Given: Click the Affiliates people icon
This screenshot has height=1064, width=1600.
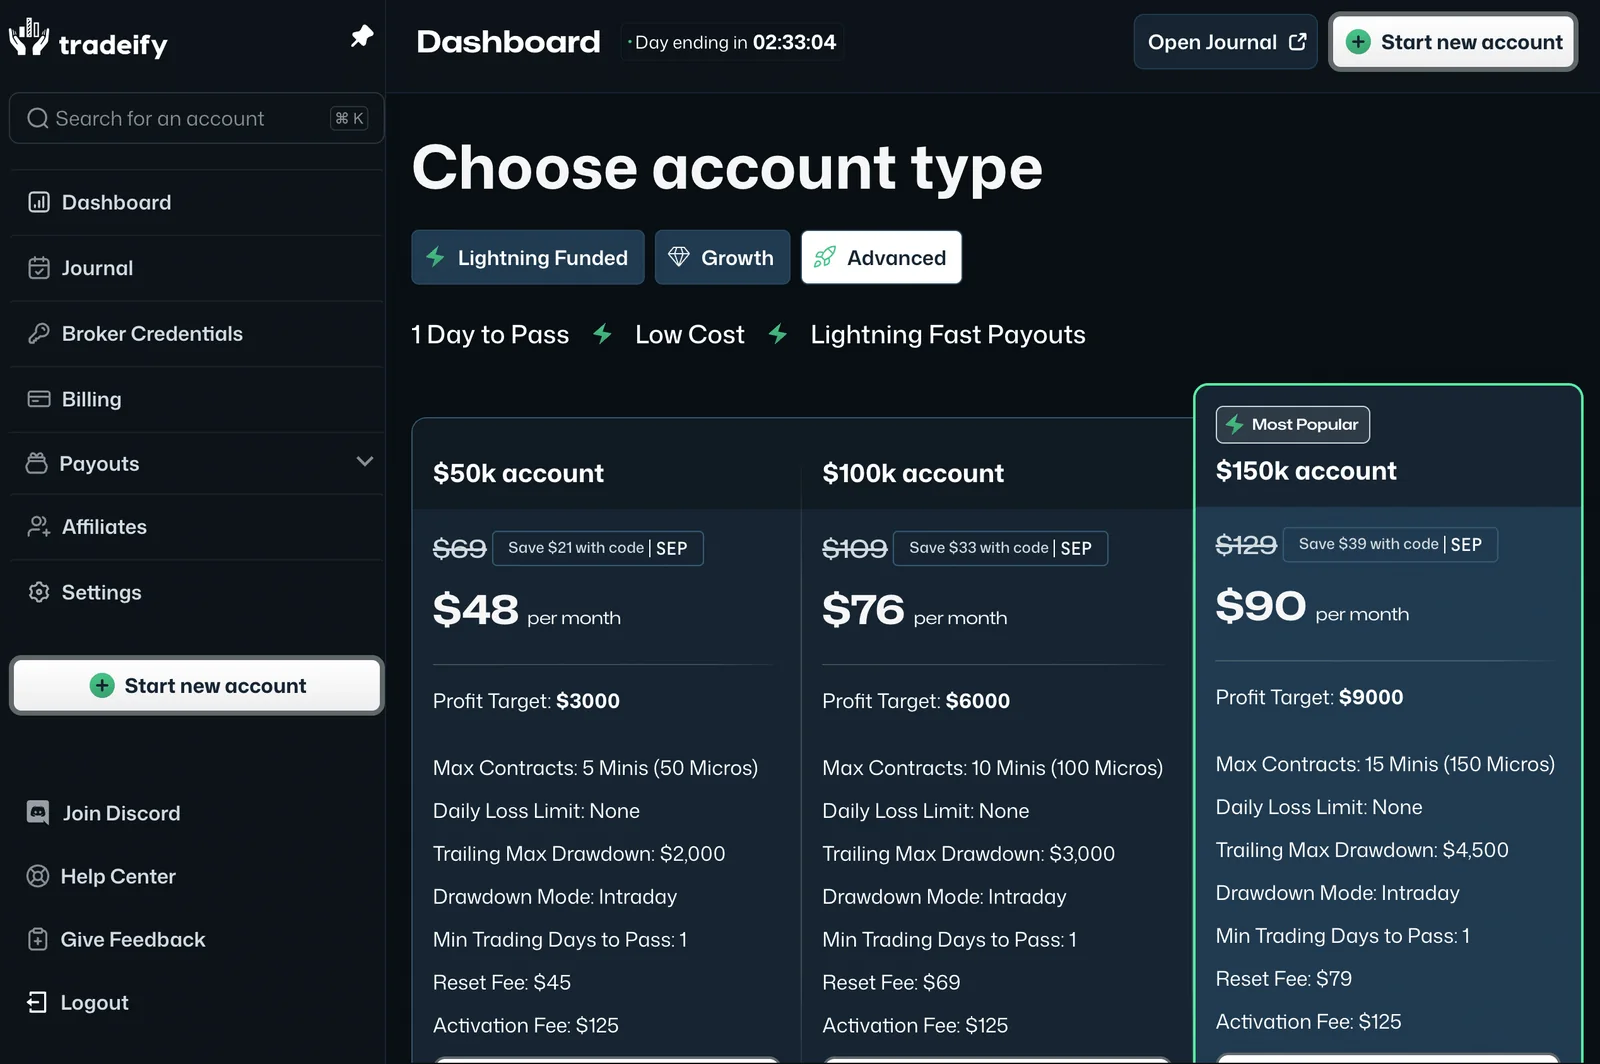Looking at the screenshot, I should point(39,526).
